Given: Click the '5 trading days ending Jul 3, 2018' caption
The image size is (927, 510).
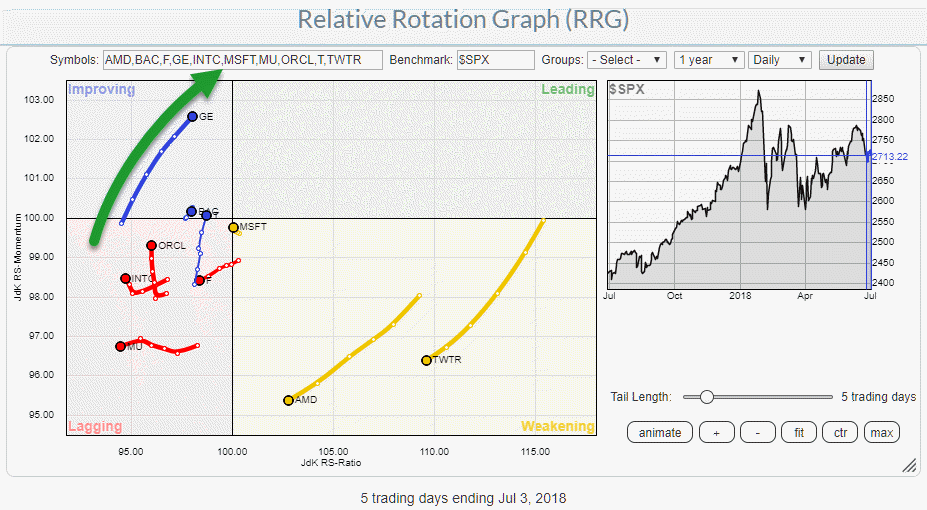Looking at the screenshot, I should coord(464,498).
